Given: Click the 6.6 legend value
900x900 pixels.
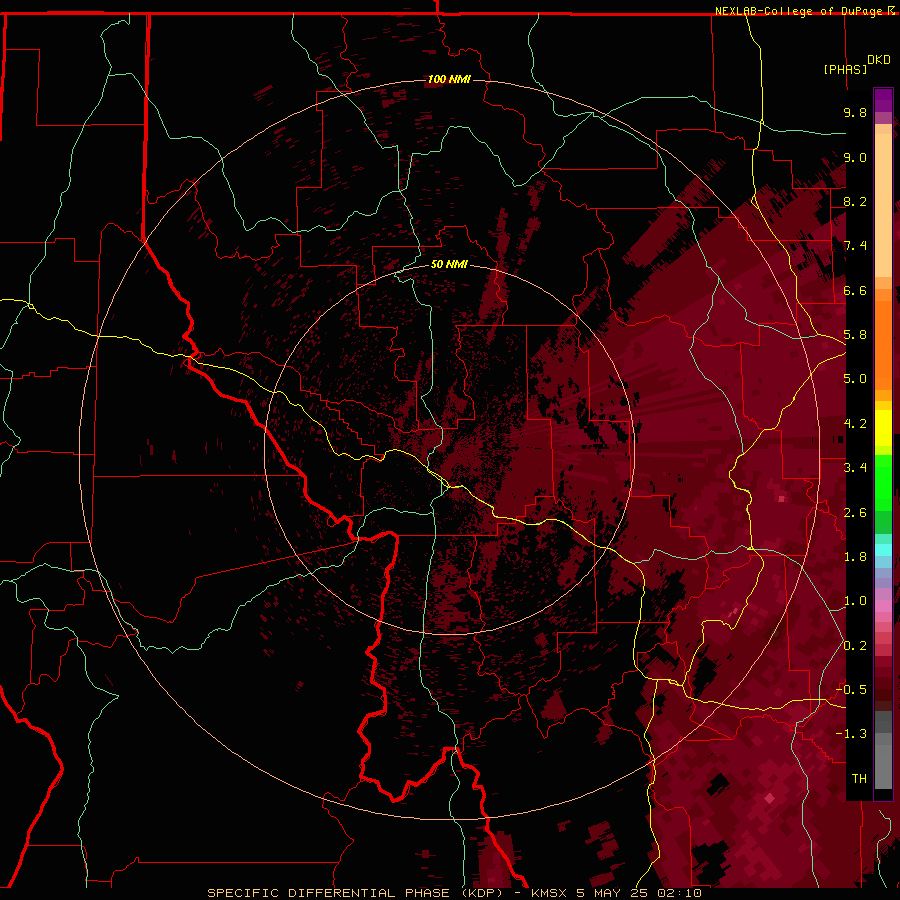Looking at the screenshot, I should 855,290.
